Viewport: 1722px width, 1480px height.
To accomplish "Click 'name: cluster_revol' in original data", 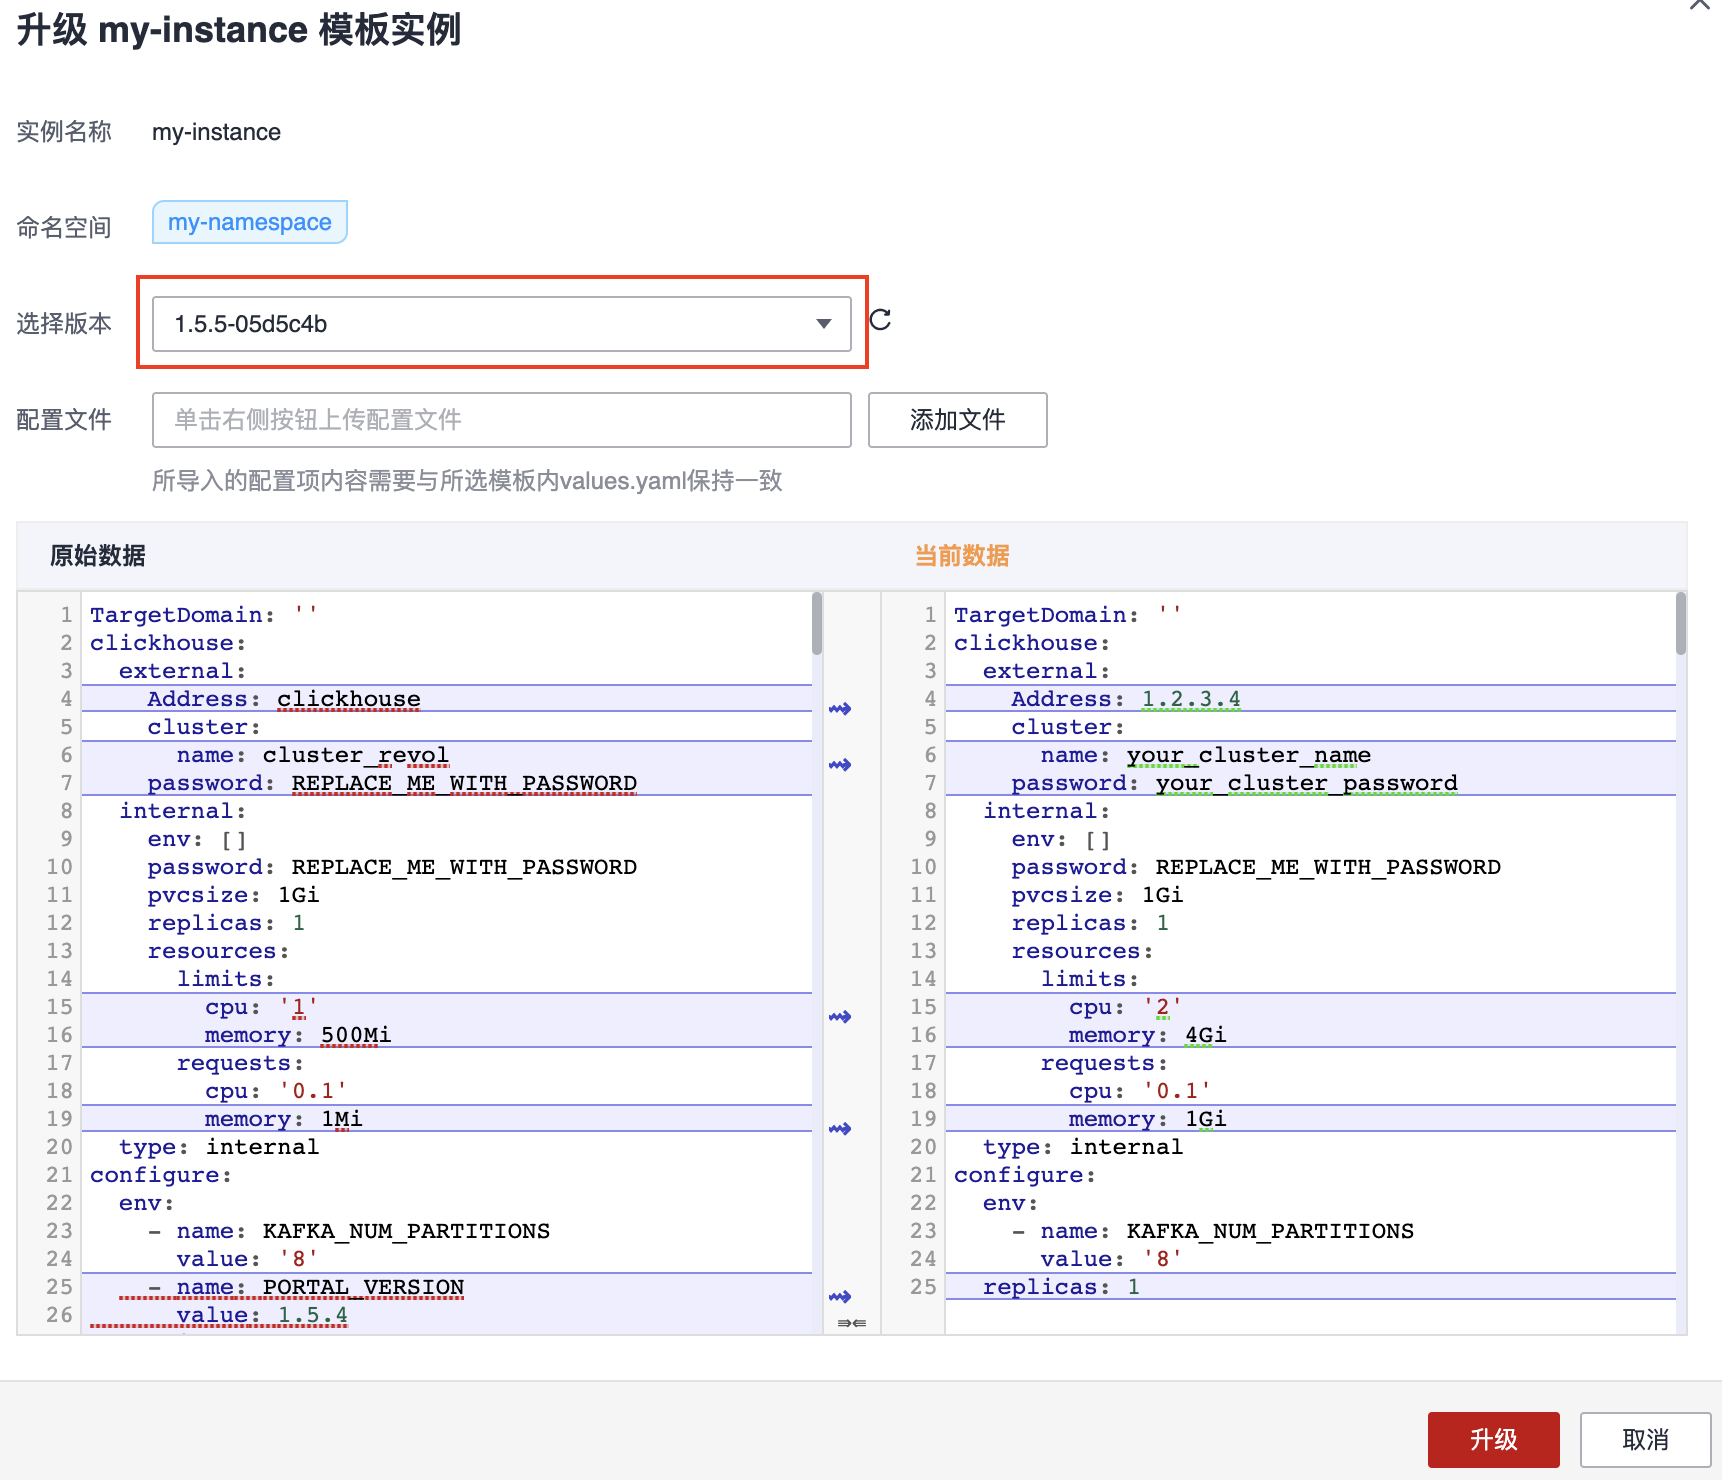I will point(313,755).
